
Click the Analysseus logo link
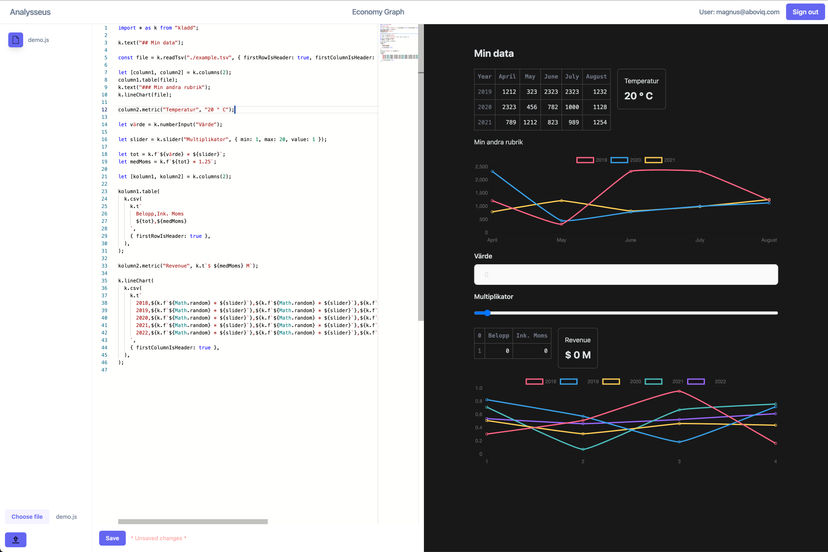pyautogui.click(x=30, y=12)
